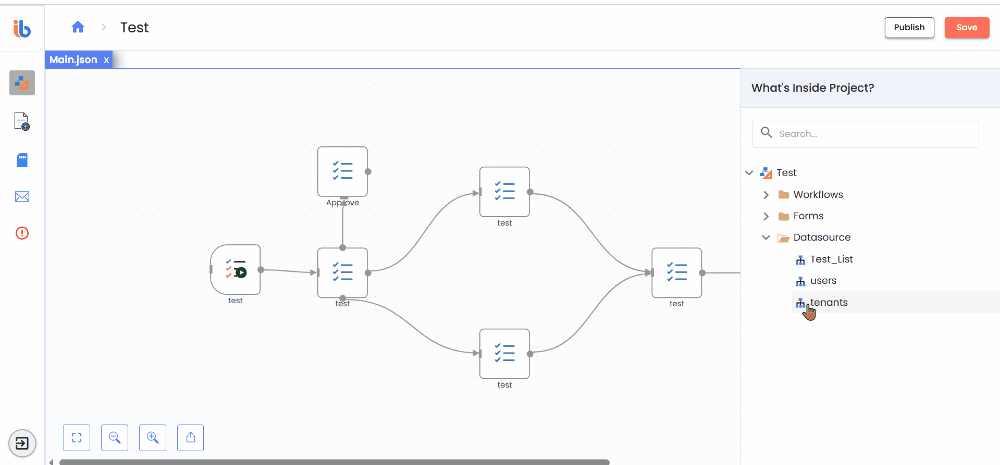The width and height of the screenshot is (1000, 465).
Task: Click the Test breadcrumb title
Action: pos(134,27)
